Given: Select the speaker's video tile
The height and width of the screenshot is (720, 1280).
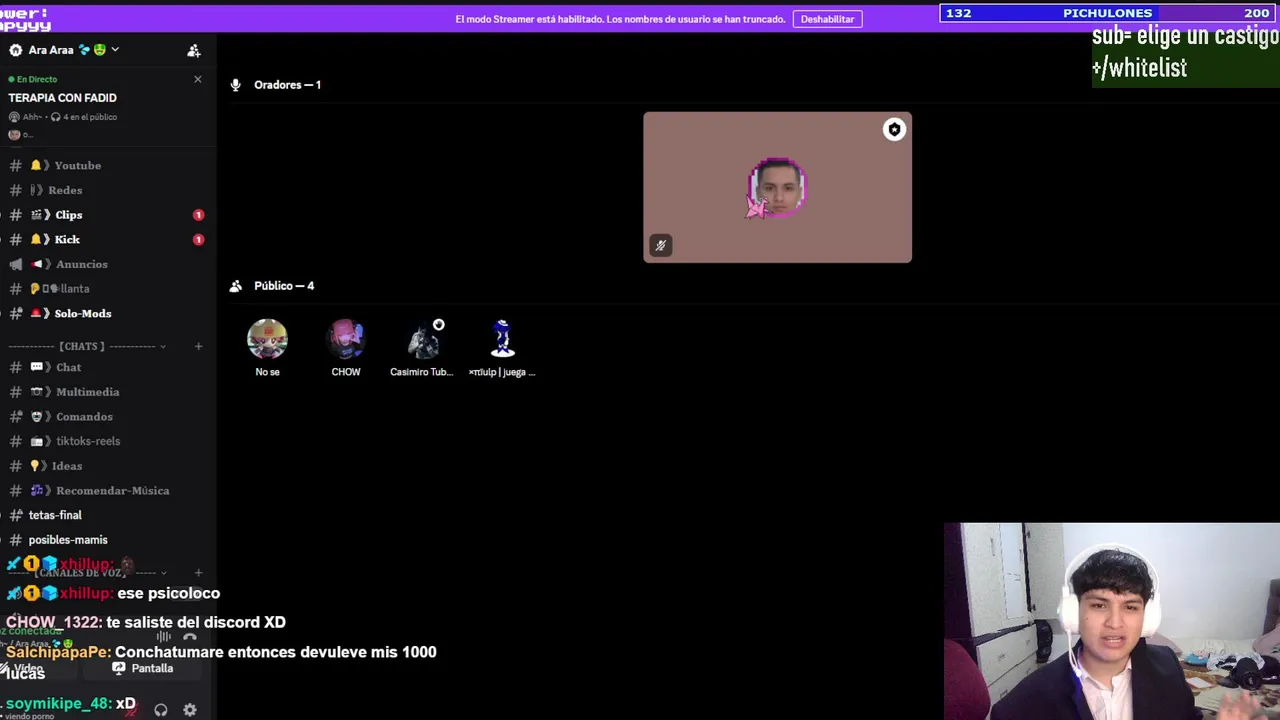Looking at the screenshot, I should coord(777,187).
